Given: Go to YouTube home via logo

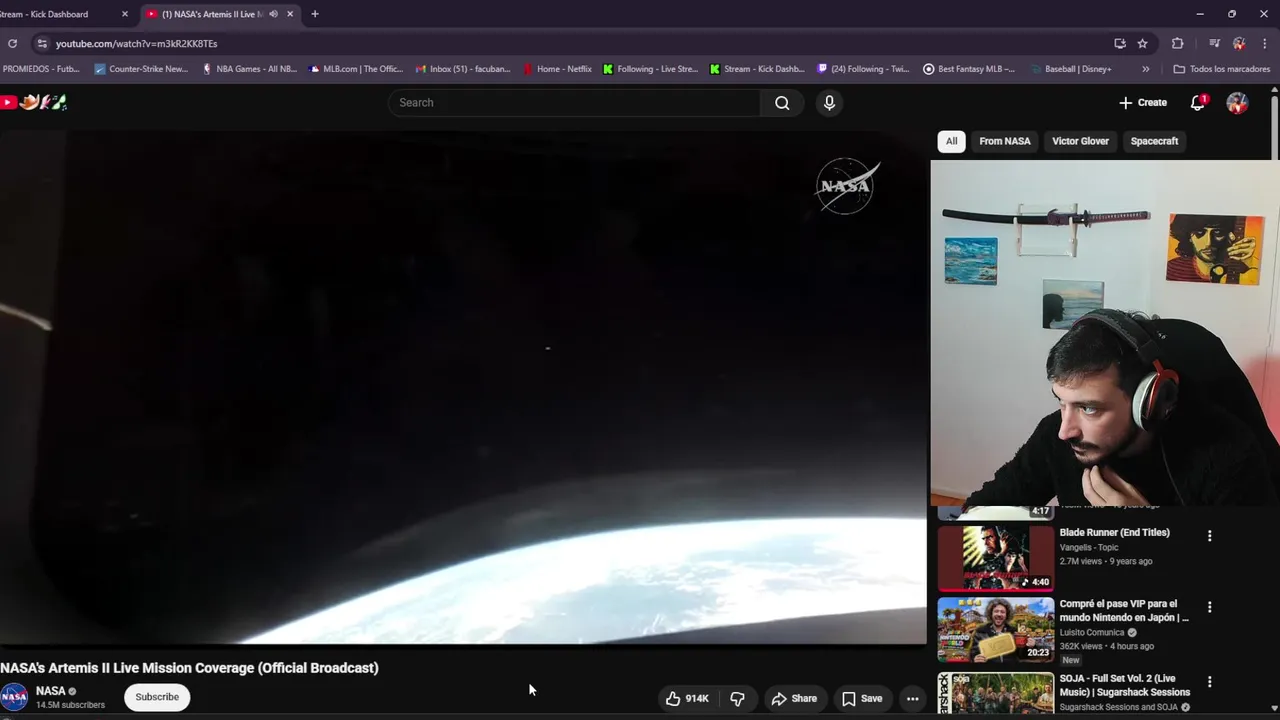Looking at the screenshot, I should tap(34, 102).
